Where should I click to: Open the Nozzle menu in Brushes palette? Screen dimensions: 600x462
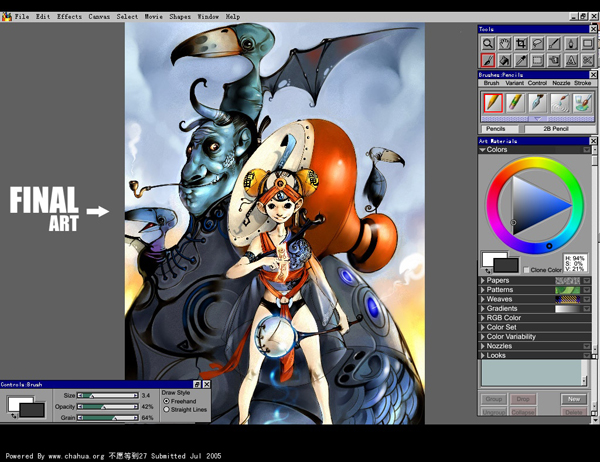pyautogui.click(x=561, y=83)
